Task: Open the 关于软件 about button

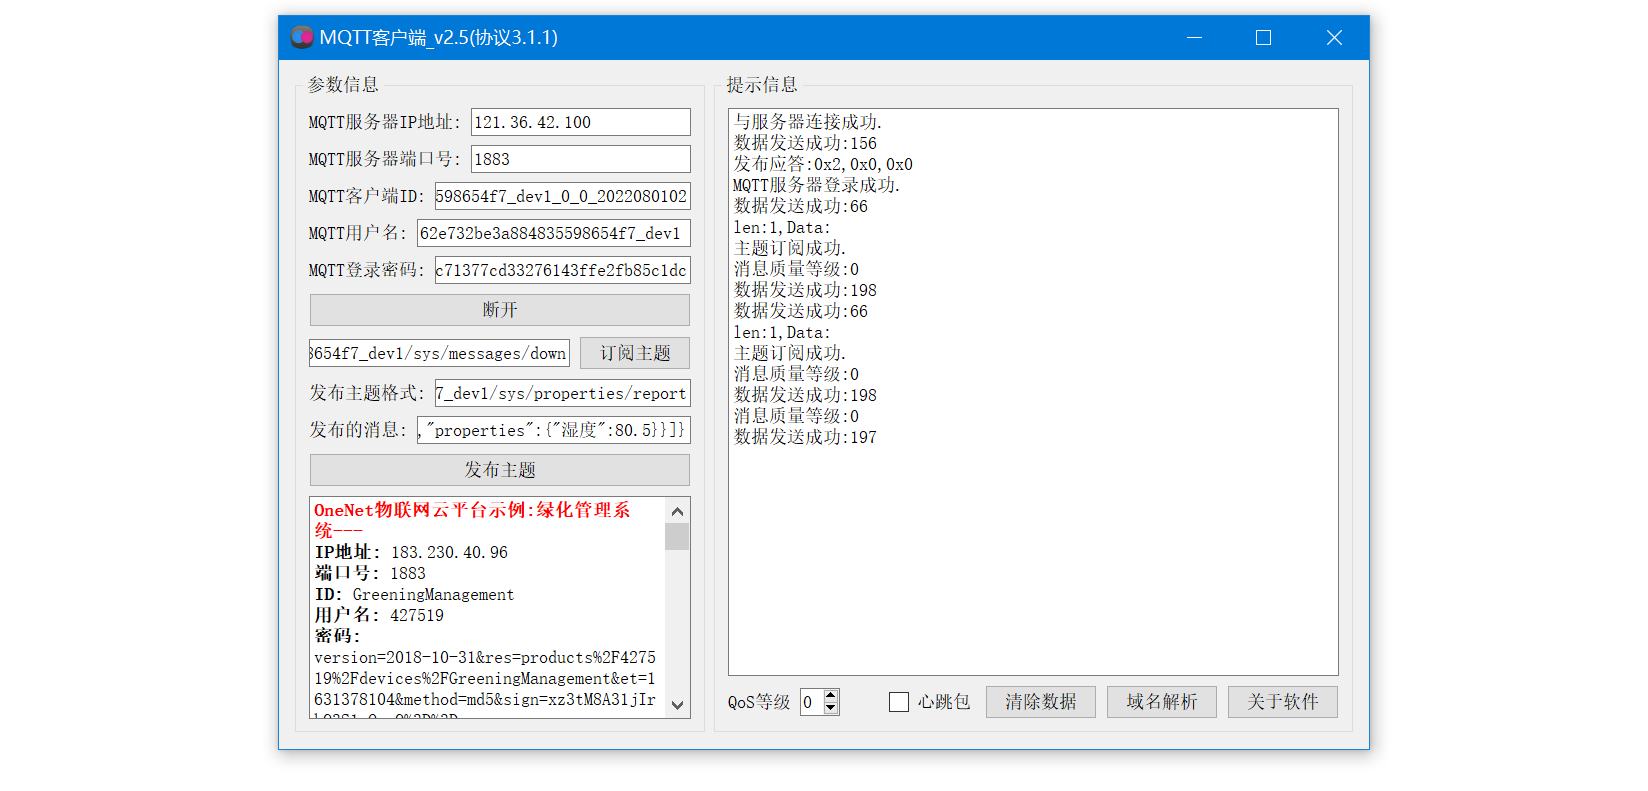Action: 1283,702
